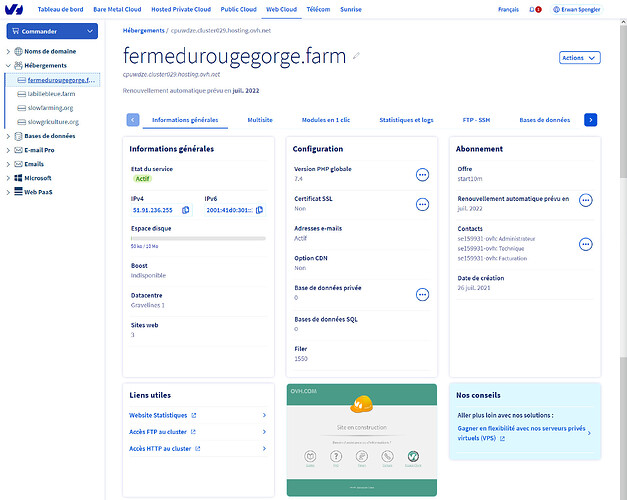Click the Web PaaS icon

[18, 192]
